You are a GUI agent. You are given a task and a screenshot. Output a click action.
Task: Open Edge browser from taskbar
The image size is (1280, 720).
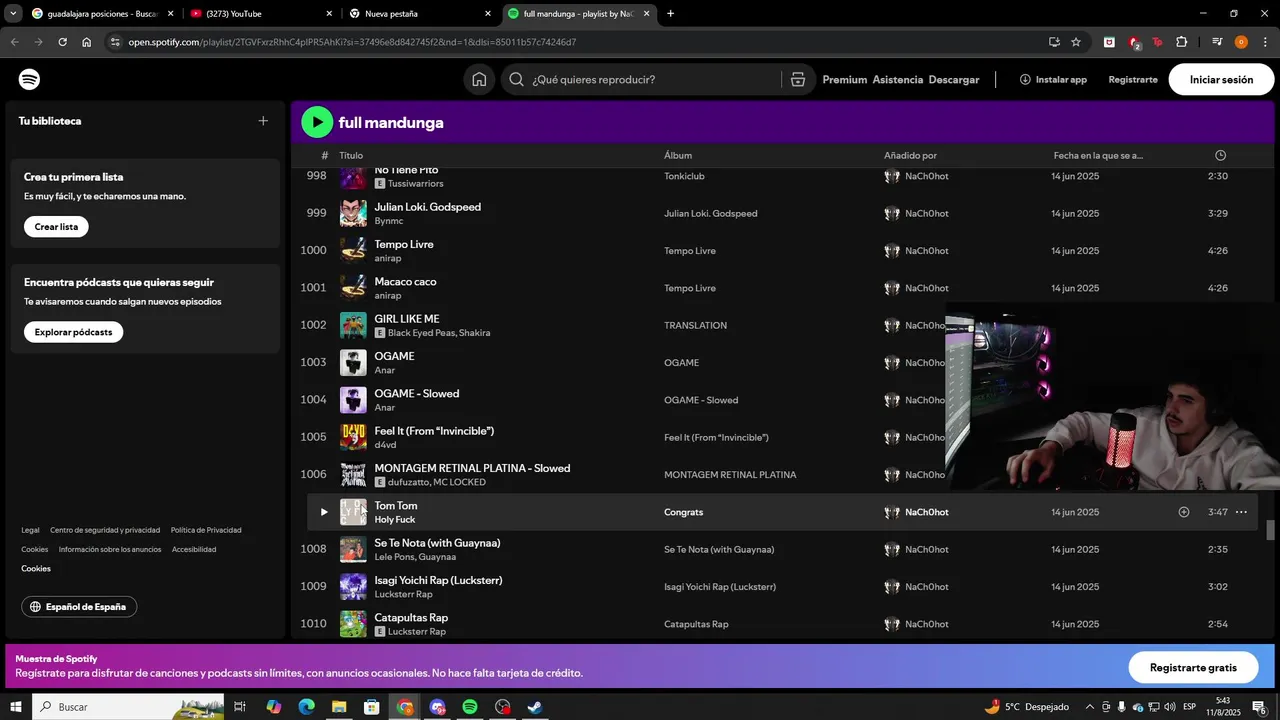(306, 707)
